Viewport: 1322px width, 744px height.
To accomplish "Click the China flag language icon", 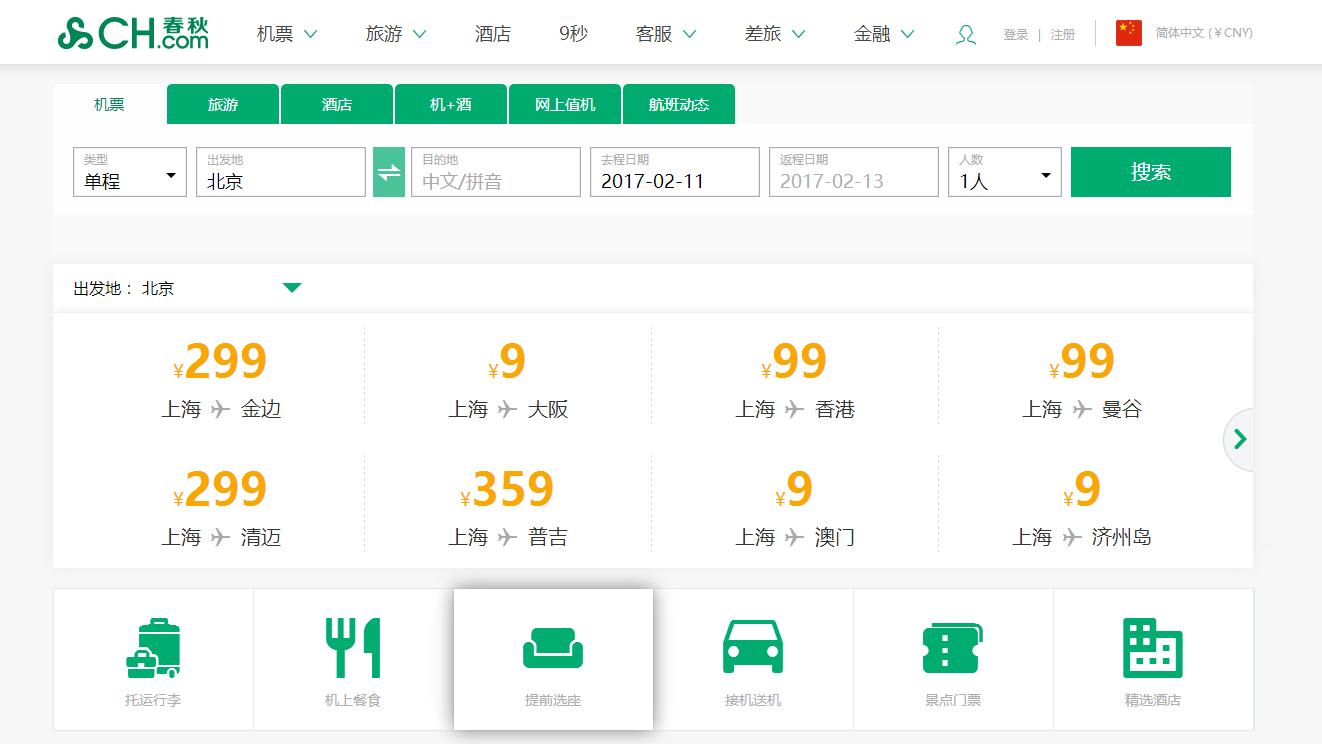I will (1128, 31).
